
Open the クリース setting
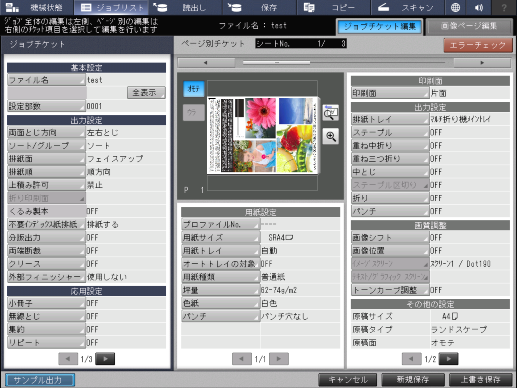[x=46, y=264]
